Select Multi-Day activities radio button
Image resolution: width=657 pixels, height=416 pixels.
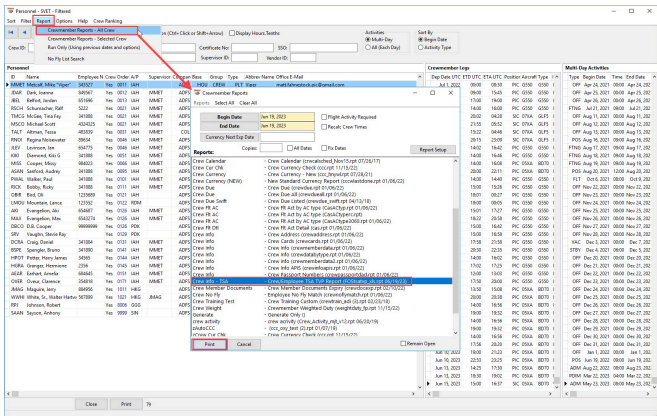click(368, 39)
